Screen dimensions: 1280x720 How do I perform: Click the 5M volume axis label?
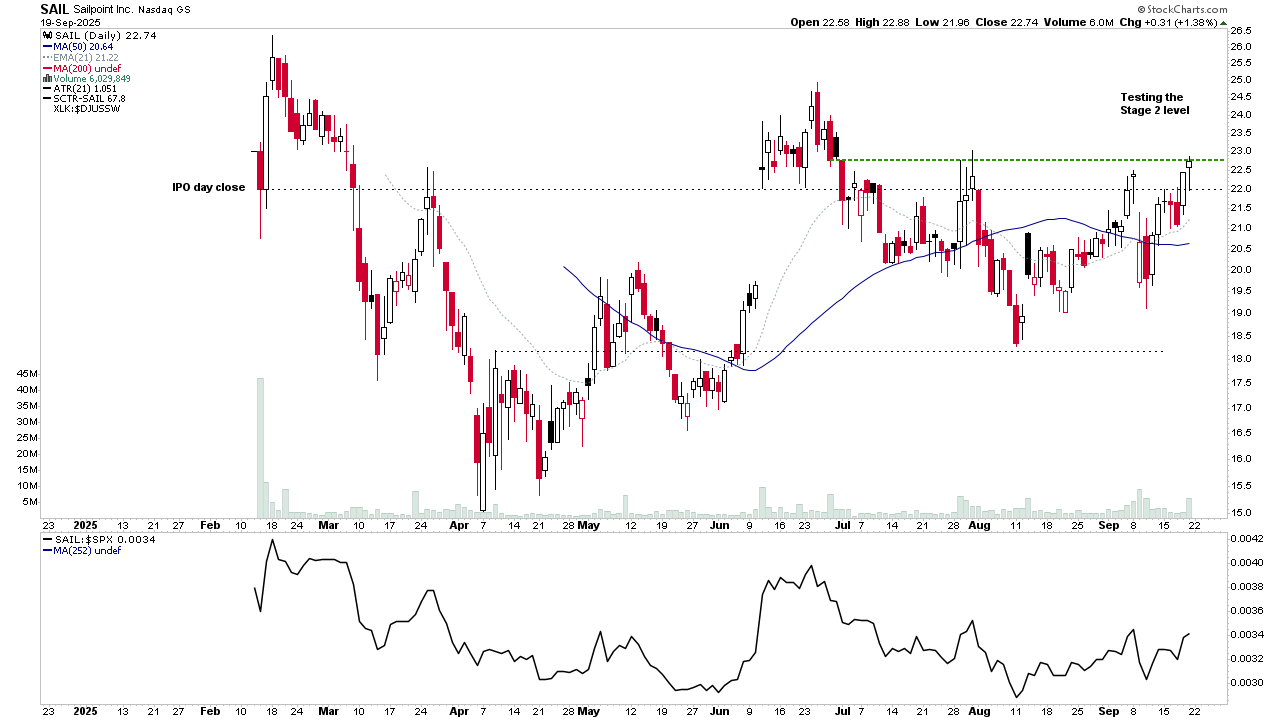(30, 502)
